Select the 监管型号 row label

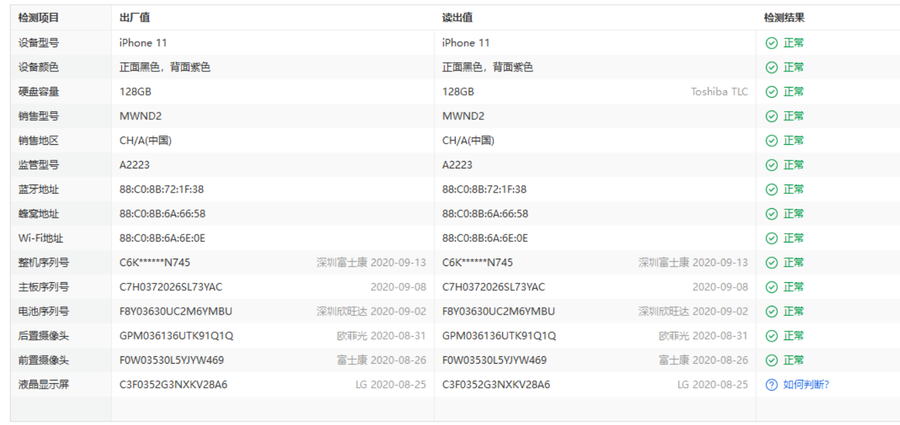click(x=38, y=165)
